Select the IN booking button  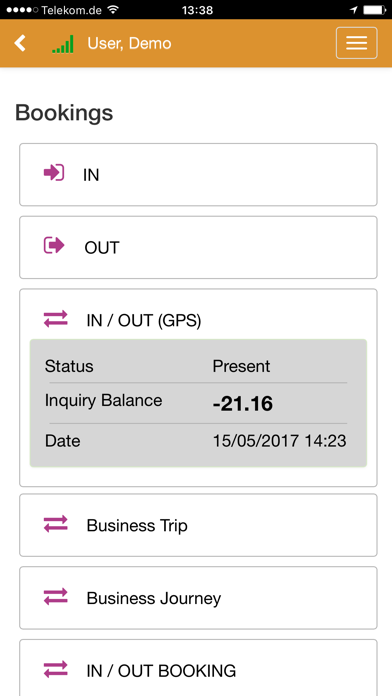click(198, 174)
